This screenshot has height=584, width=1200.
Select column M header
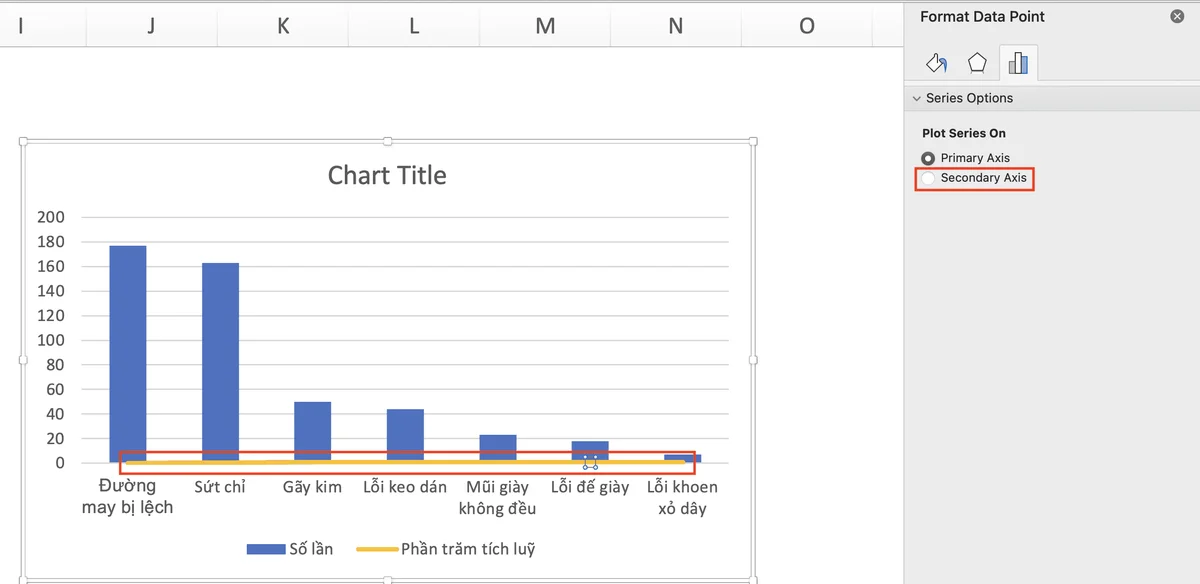[x=545, y=26]
